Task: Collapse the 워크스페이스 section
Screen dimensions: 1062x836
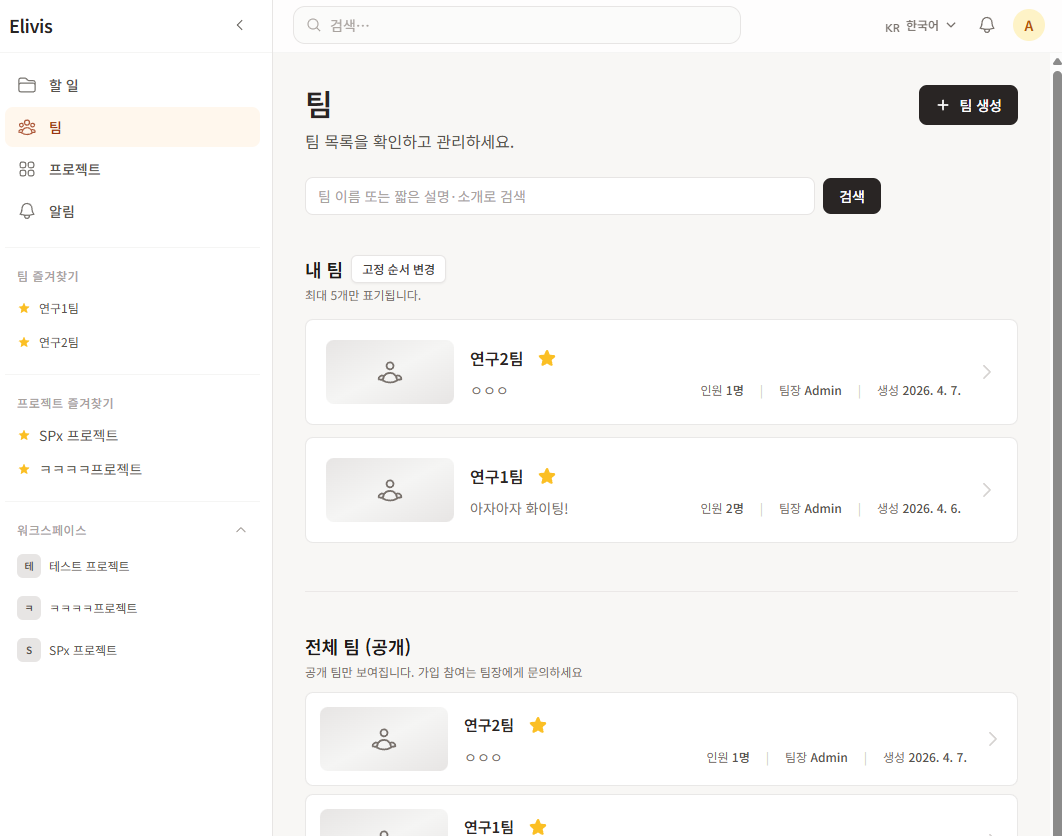Action: point(240,530)
